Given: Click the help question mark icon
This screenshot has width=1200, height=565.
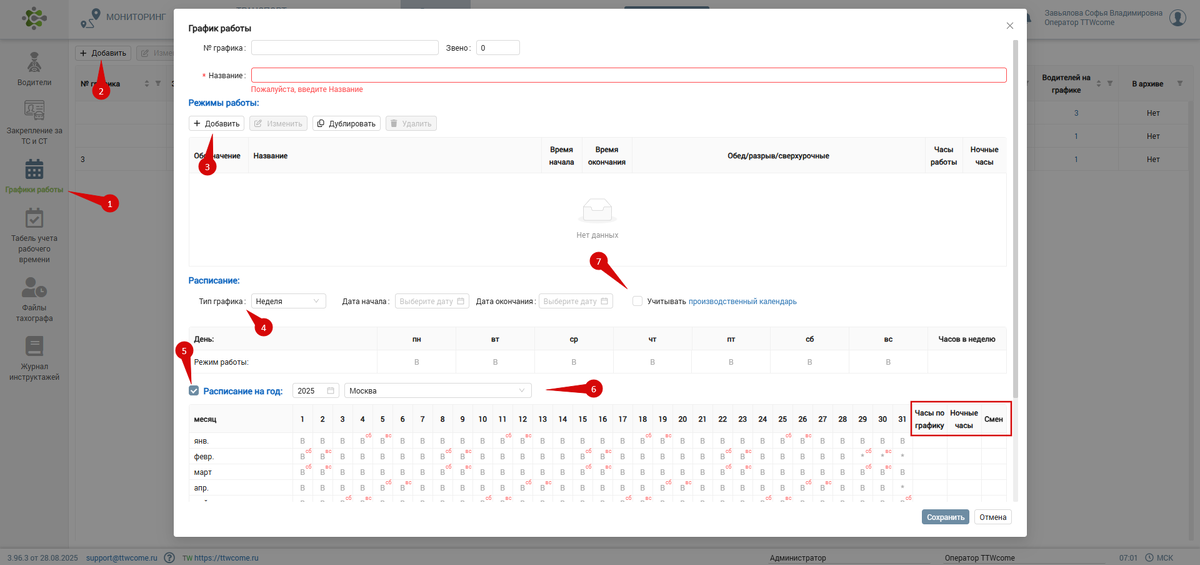Looking at the screenshot, I should (x=169, y=558).
